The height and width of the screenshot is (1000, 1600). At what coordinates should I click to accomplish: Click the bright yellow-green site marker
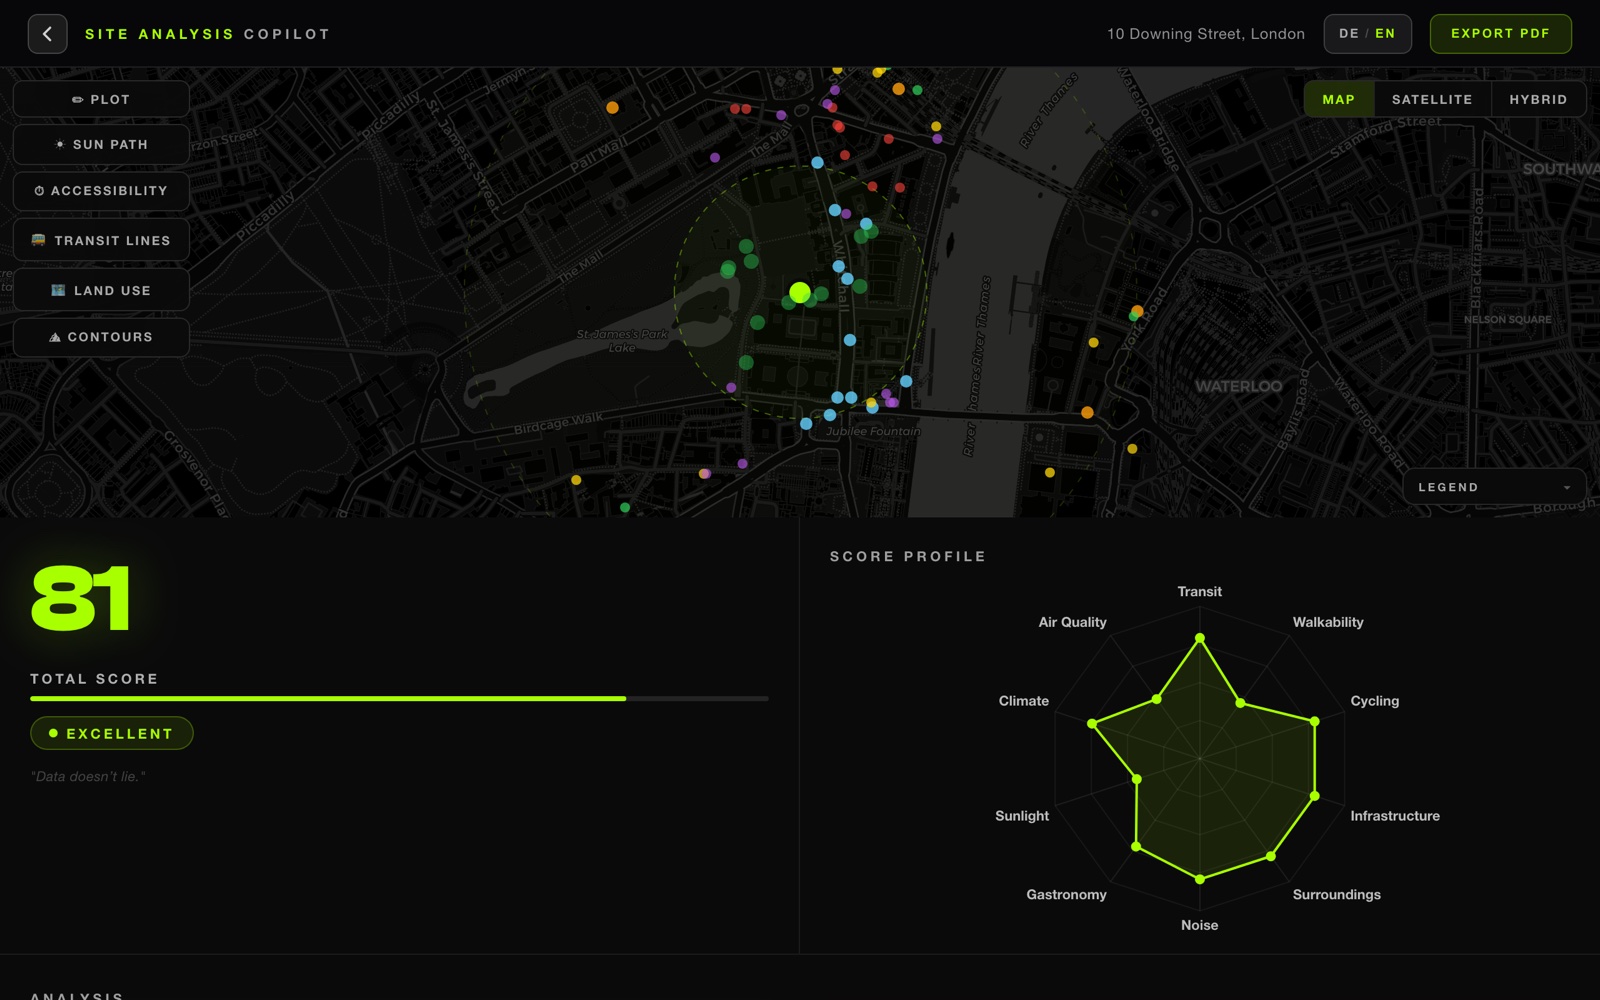(x=800, y=292)
